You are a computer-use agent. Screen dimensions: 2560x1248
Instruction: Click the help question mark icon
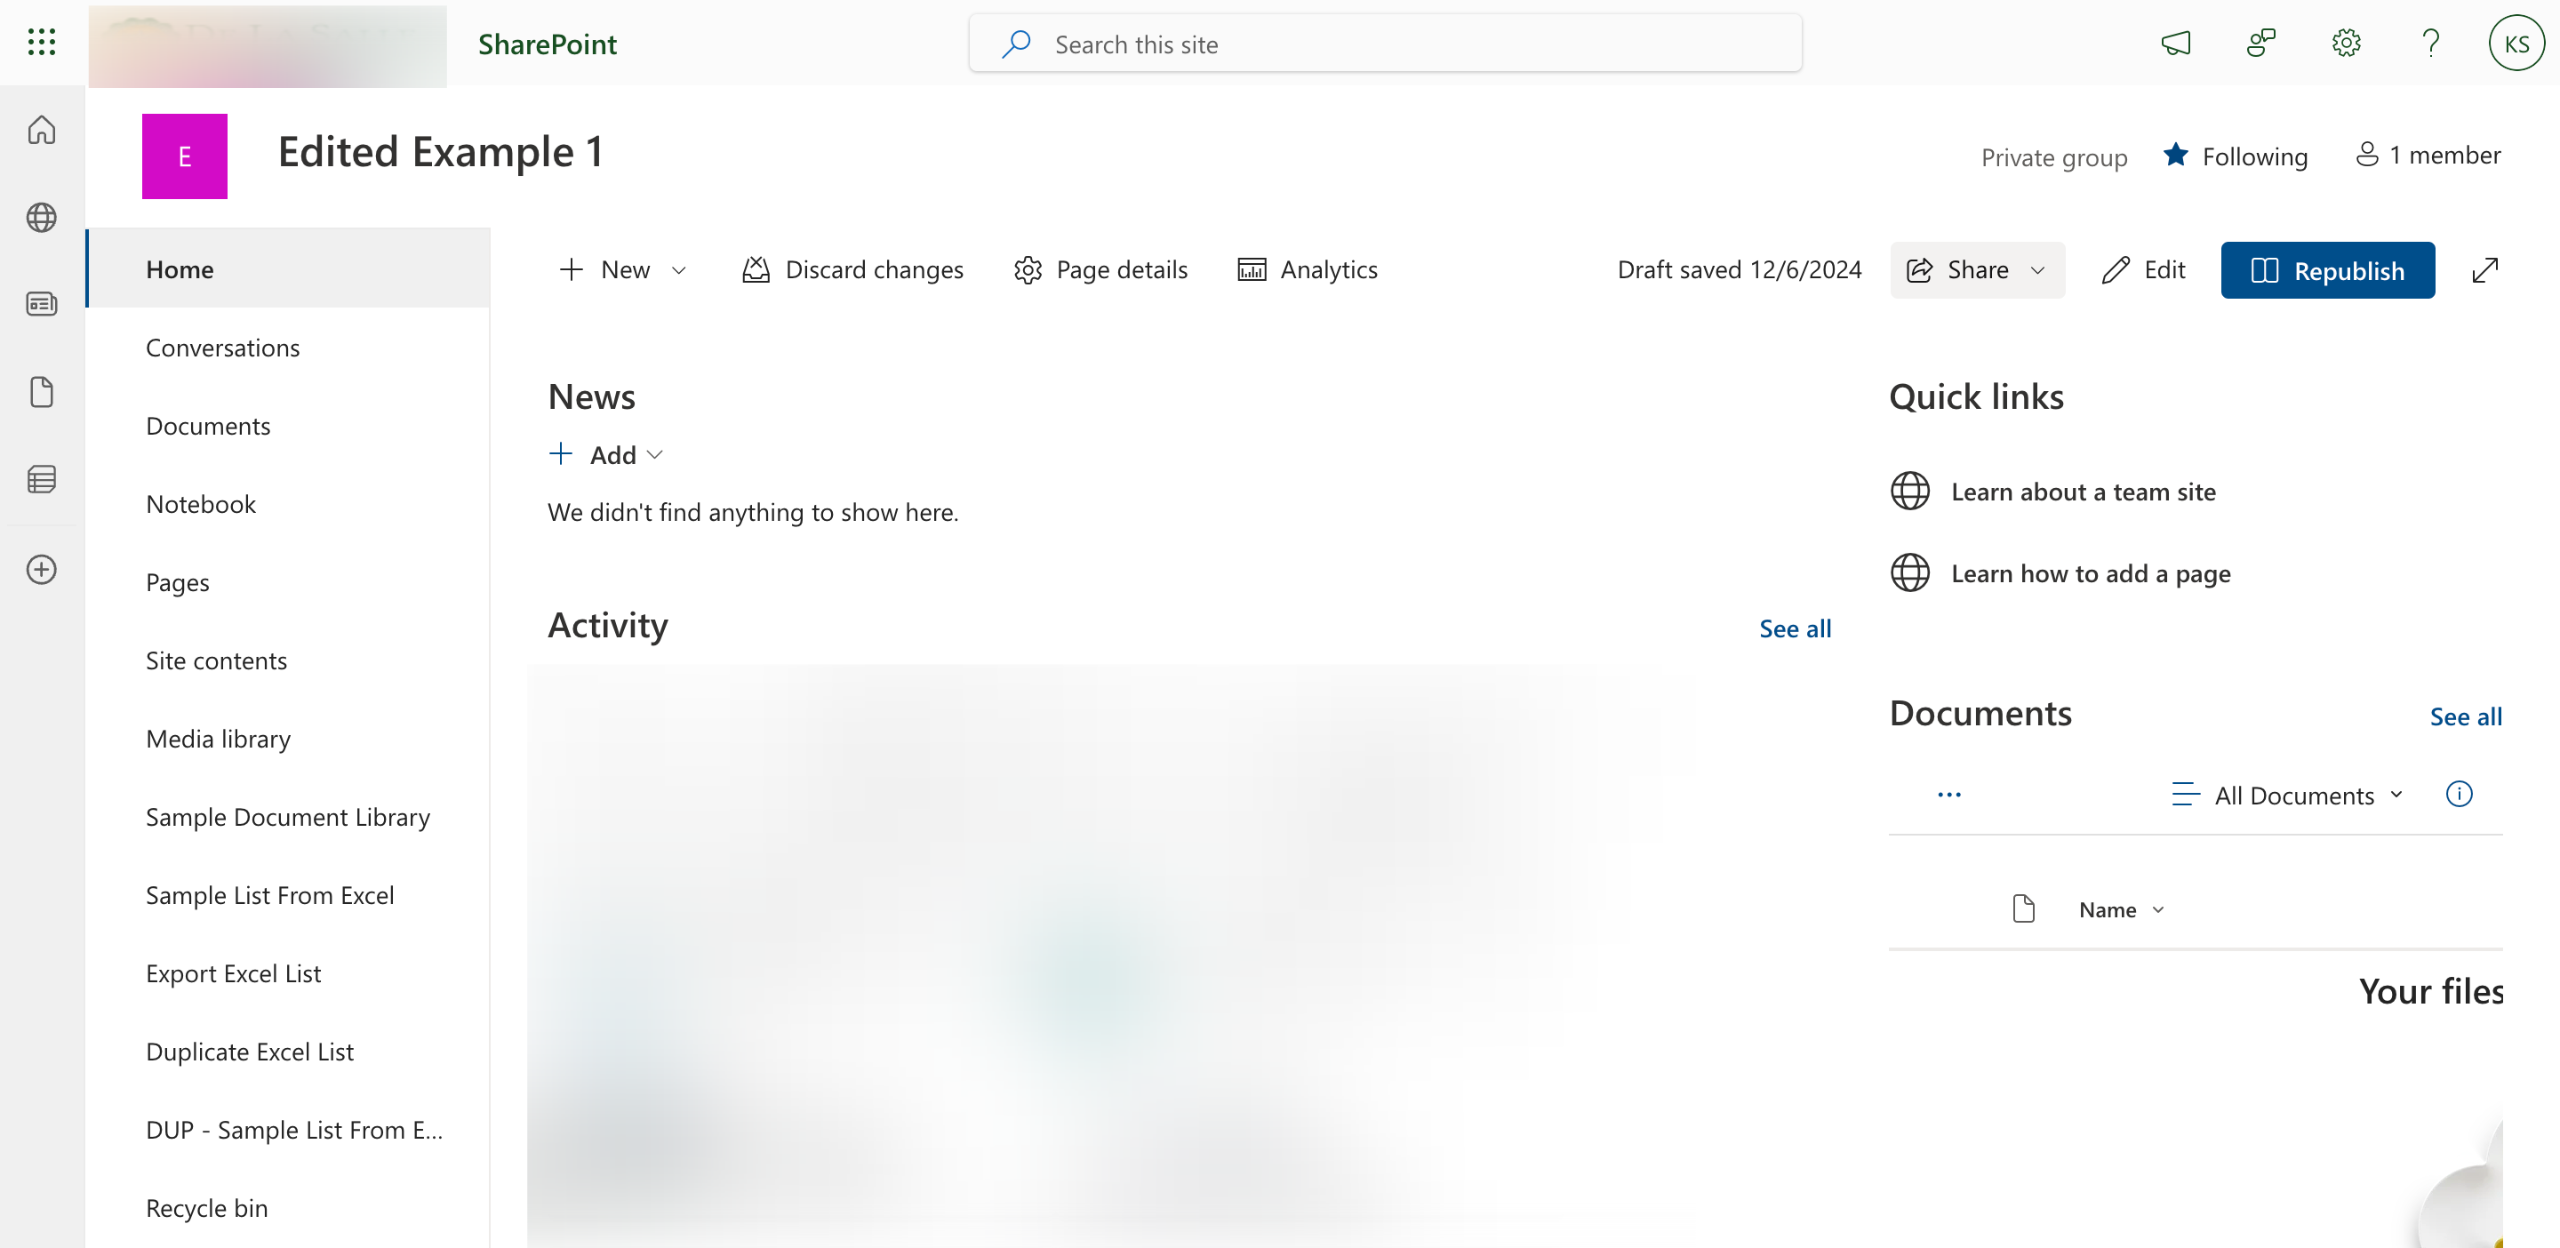[x=2431, y=43]
